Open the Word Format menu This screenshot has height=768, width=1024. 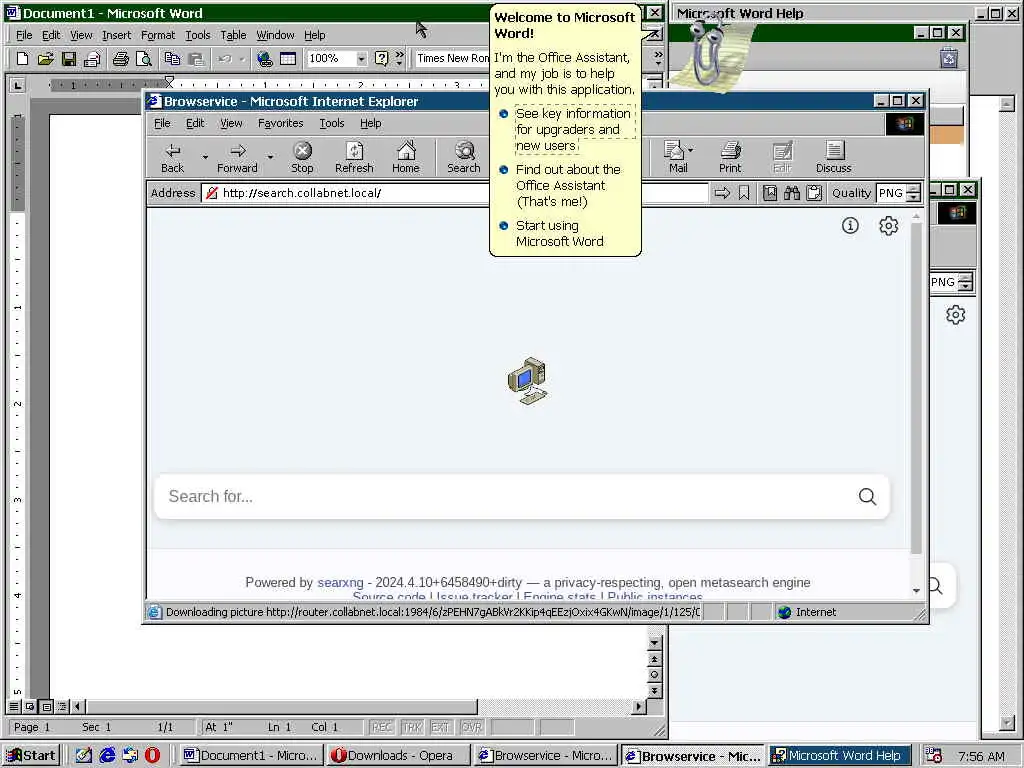point(158,35)
